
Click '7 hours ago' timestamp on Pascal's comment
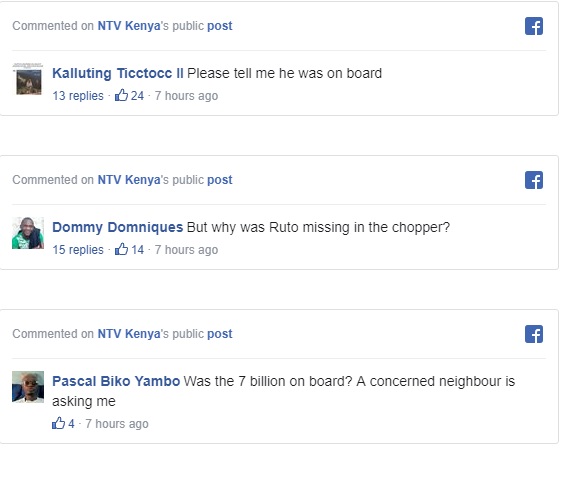point(117,423)
